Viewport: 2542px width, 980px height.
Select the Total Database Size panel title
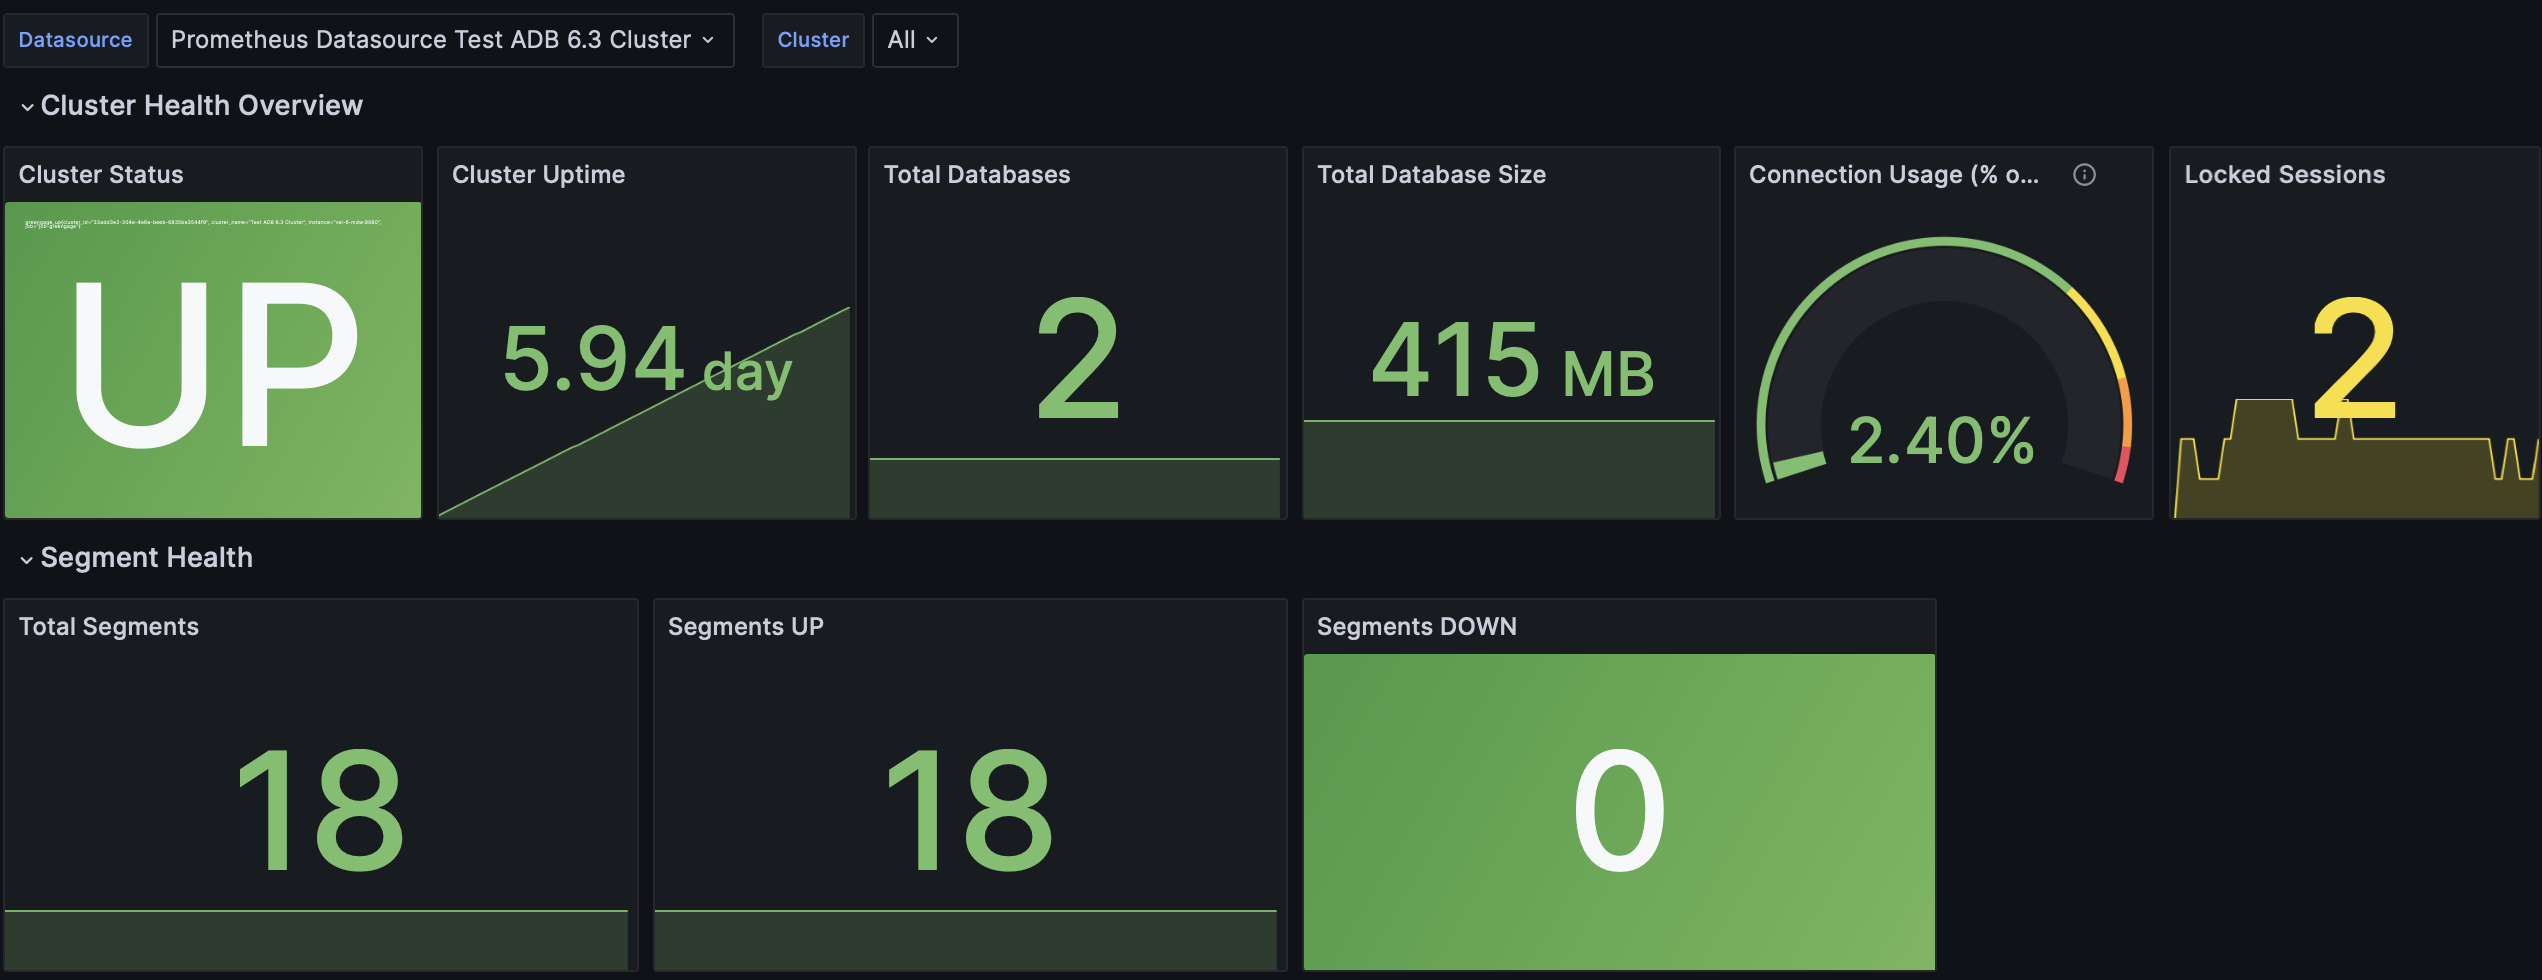pyautogui.click(x=1432, y=174)
